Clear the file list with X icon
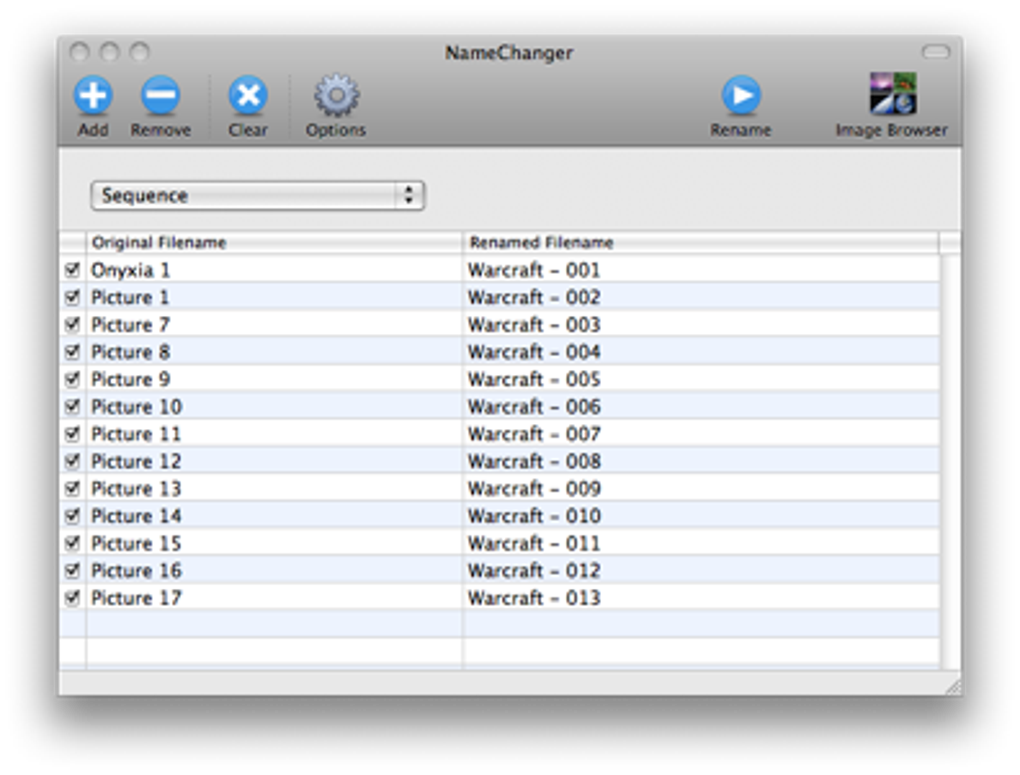1020x775 pixels. click(248, 95)
